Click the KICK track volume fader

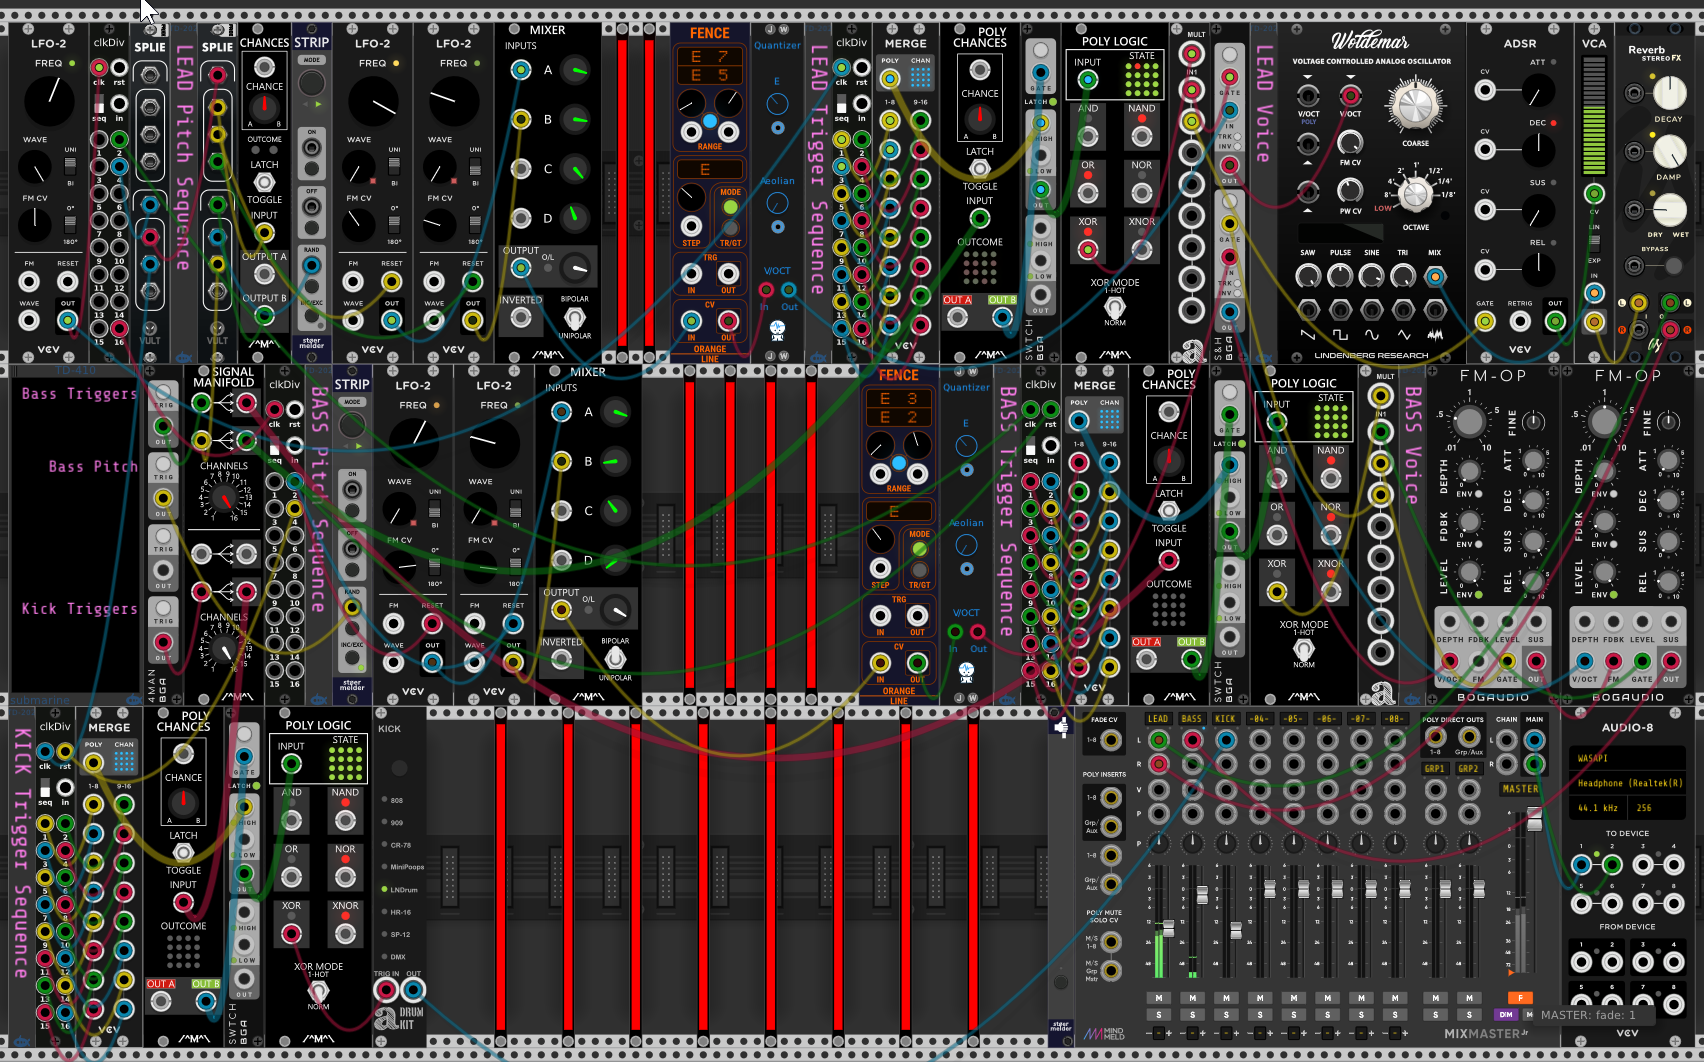pos(1236,931)
